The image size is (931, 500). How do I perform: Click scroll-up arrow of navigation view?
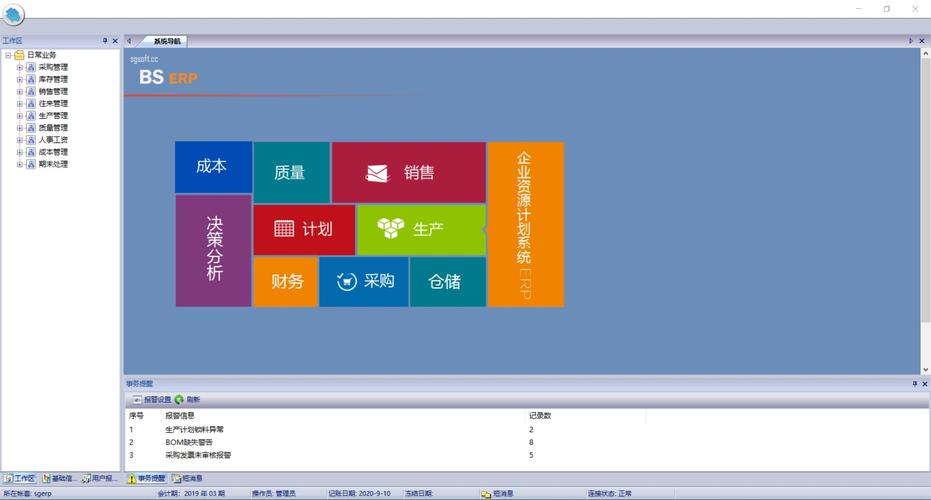(925, 53)
